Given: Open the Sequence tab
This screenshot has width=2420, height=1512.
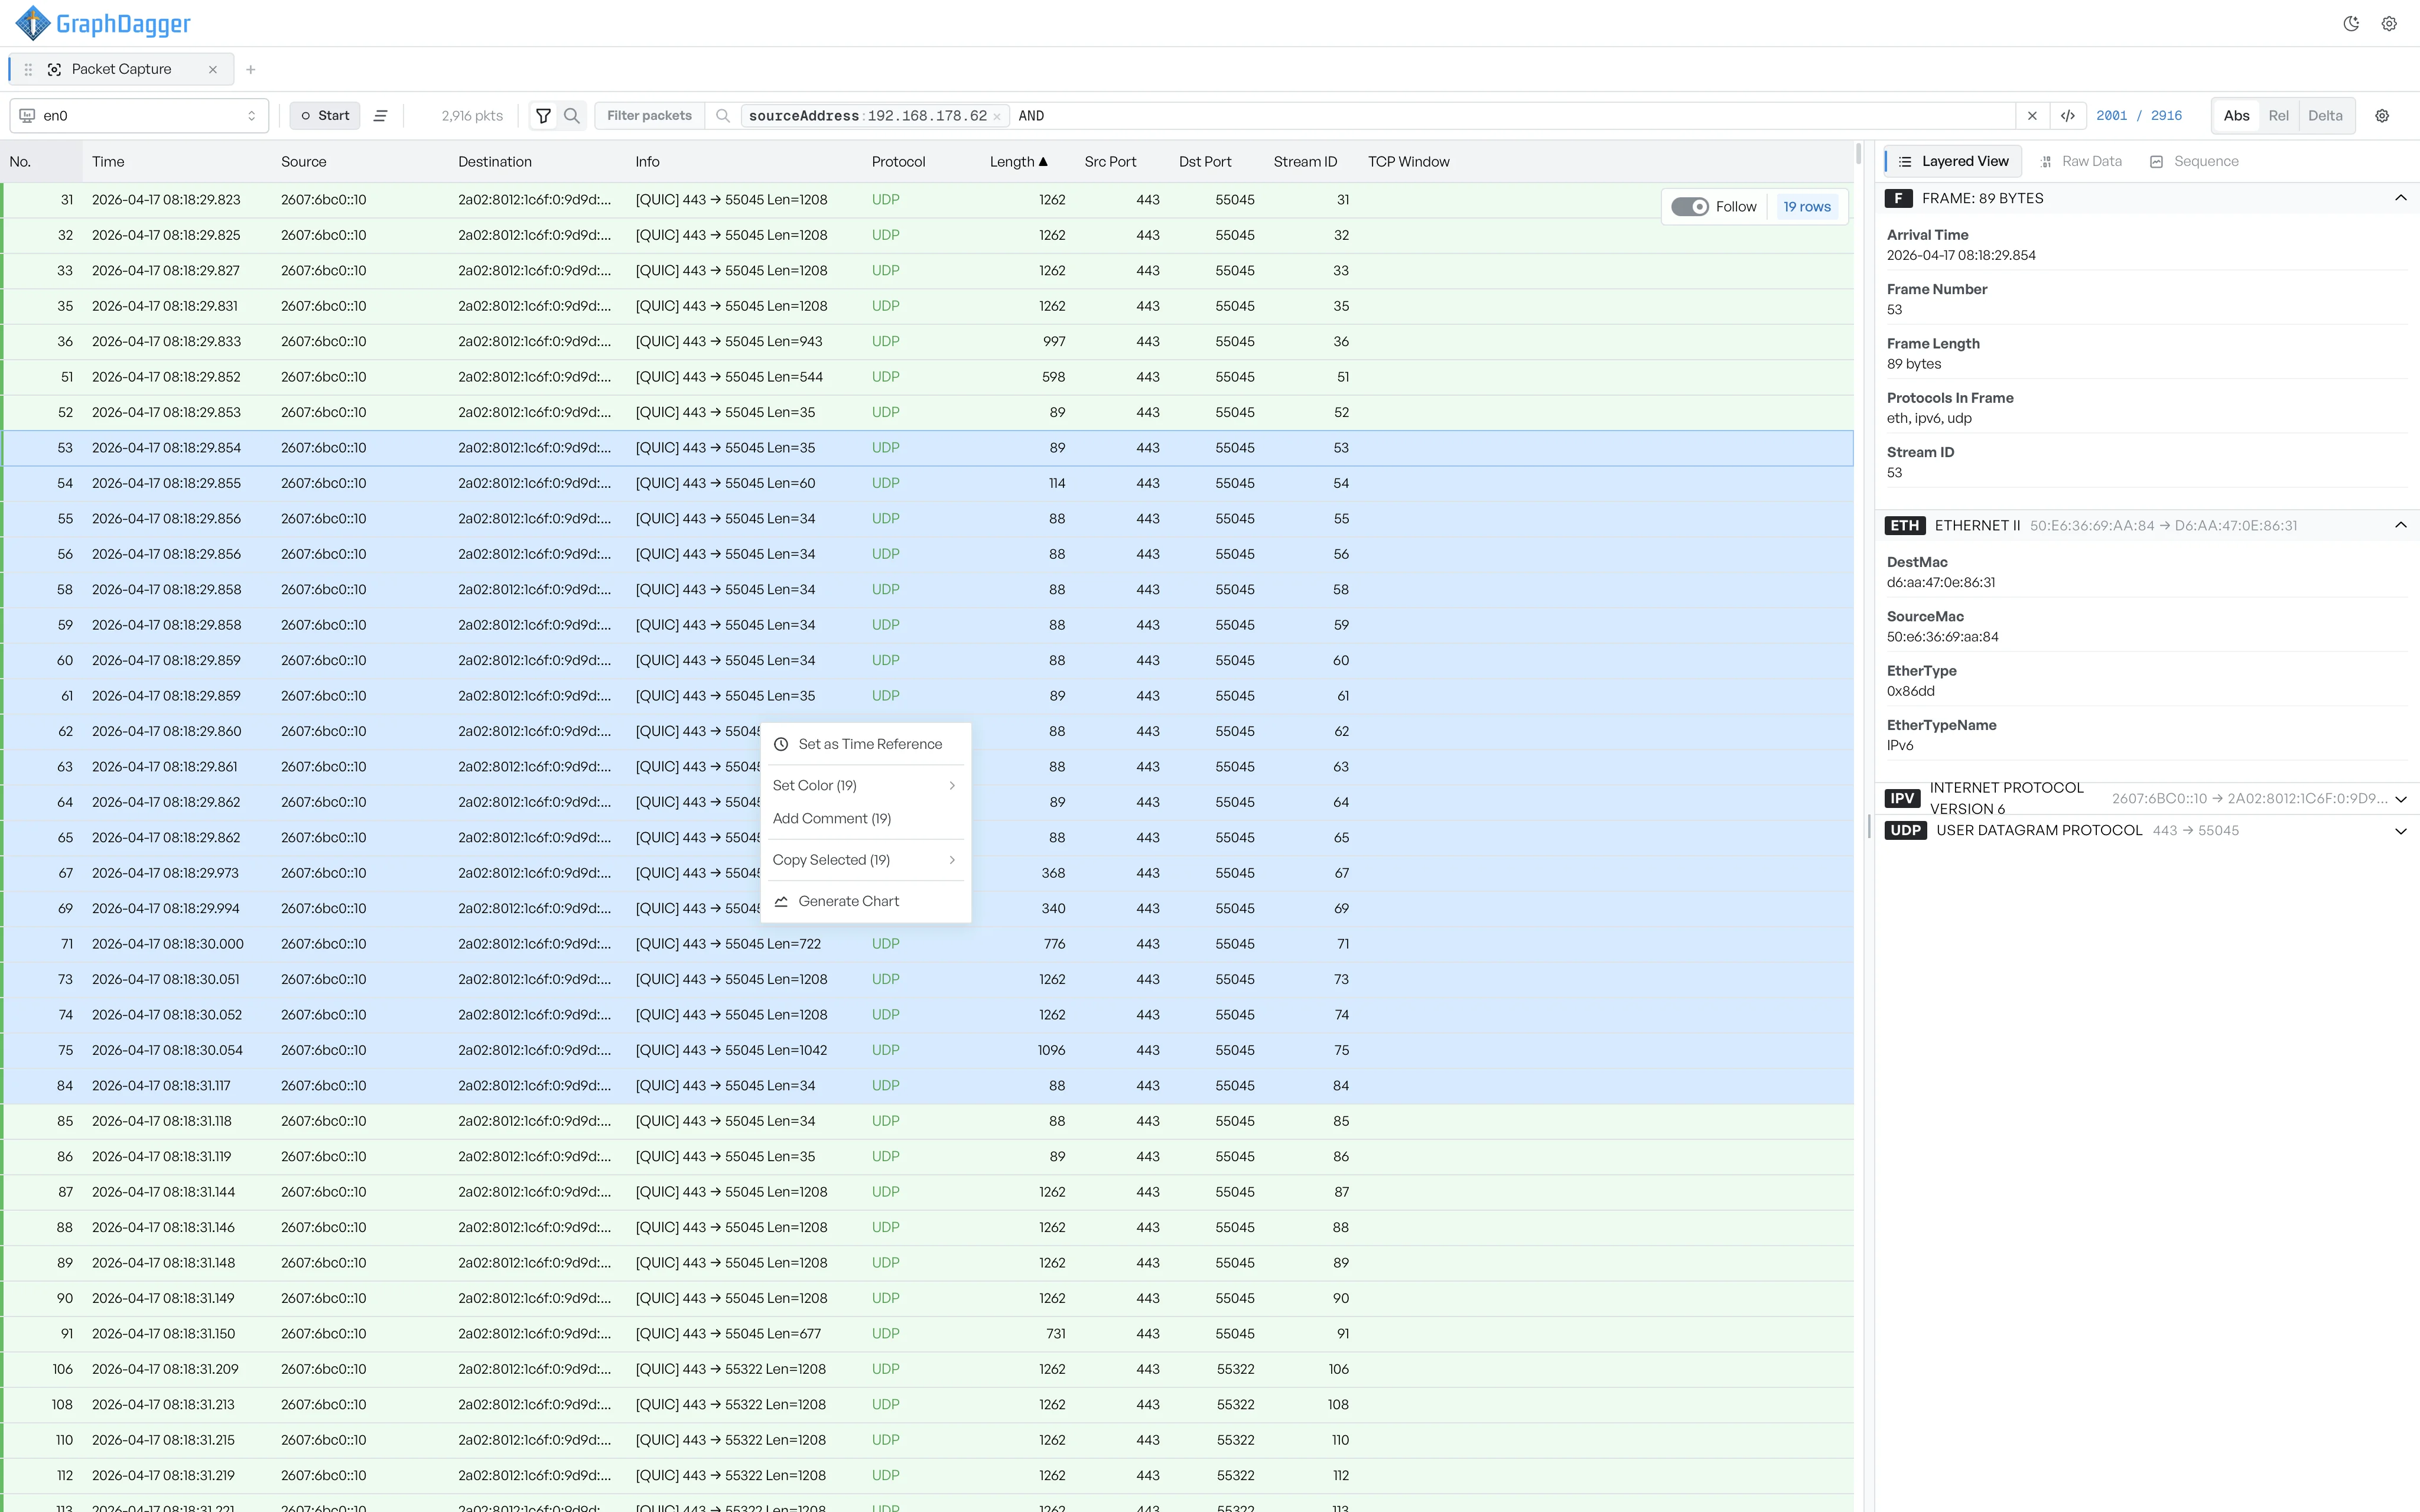Looking at the screenshot, I should click(x=2194, y=161).
